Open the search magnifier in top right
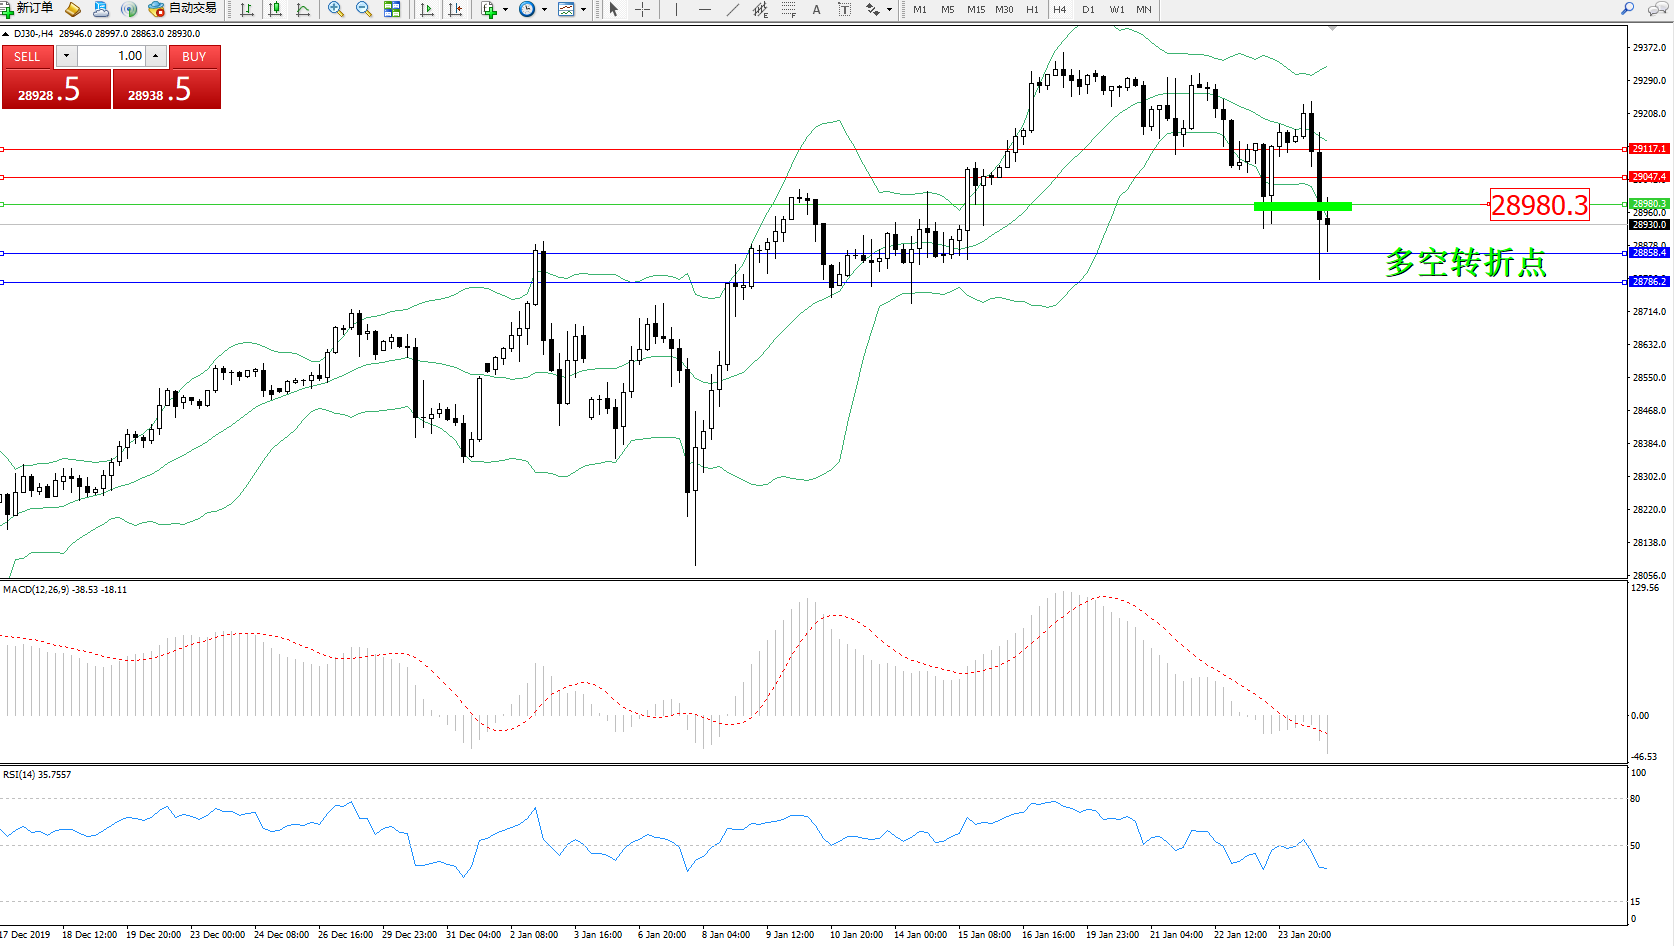 (1628, 9)
